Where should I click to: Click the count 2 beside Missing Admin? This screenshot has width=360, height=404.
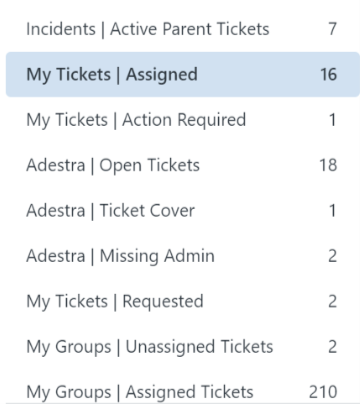coord(332,256)
